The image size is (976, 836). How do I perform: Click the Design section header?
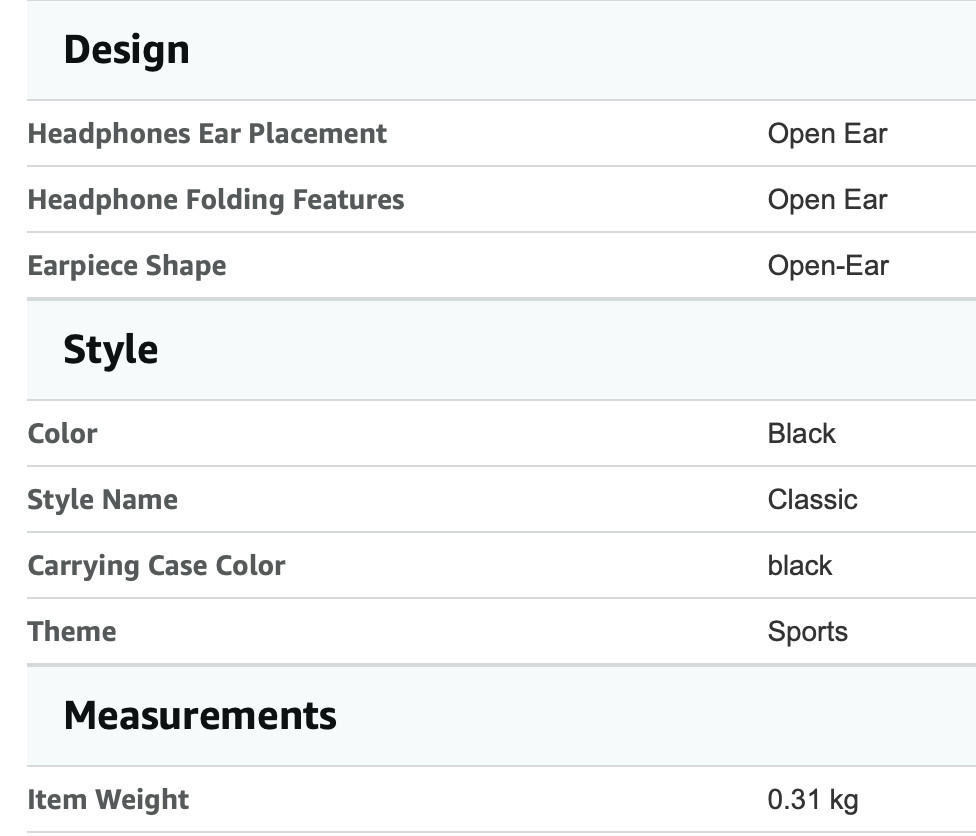501,50
